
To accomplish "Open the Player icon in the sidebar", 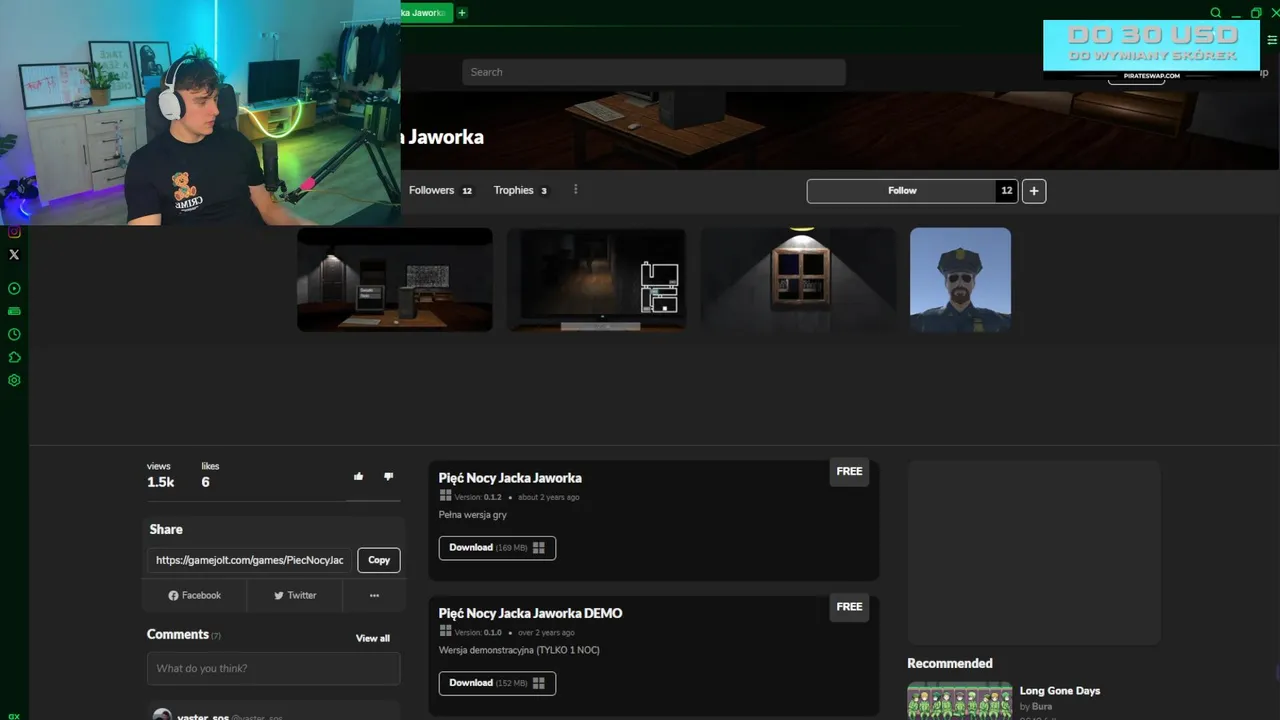I will tap(14, 289).
